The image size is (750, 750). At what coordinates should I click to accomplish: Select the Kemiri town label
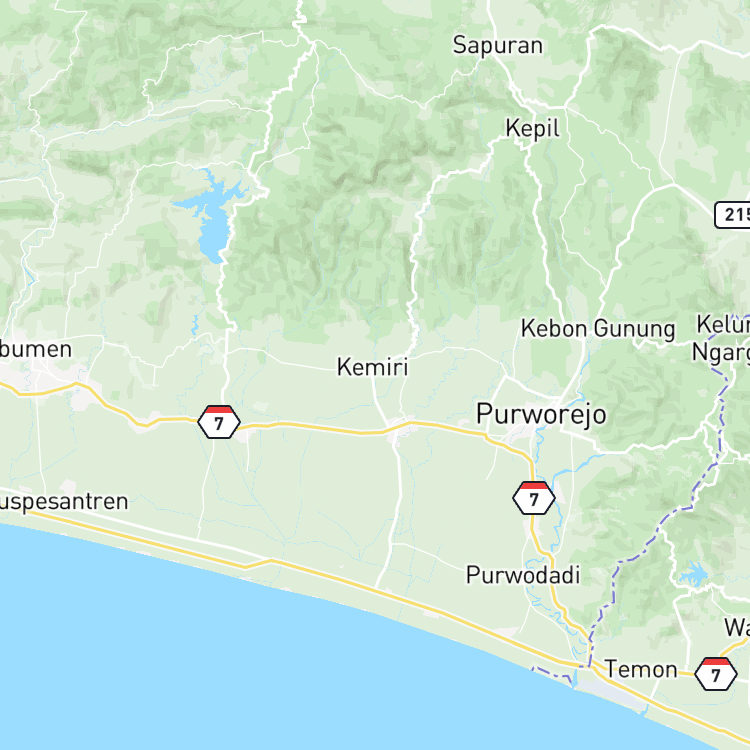pyautogui.click(x=373, y=367)
